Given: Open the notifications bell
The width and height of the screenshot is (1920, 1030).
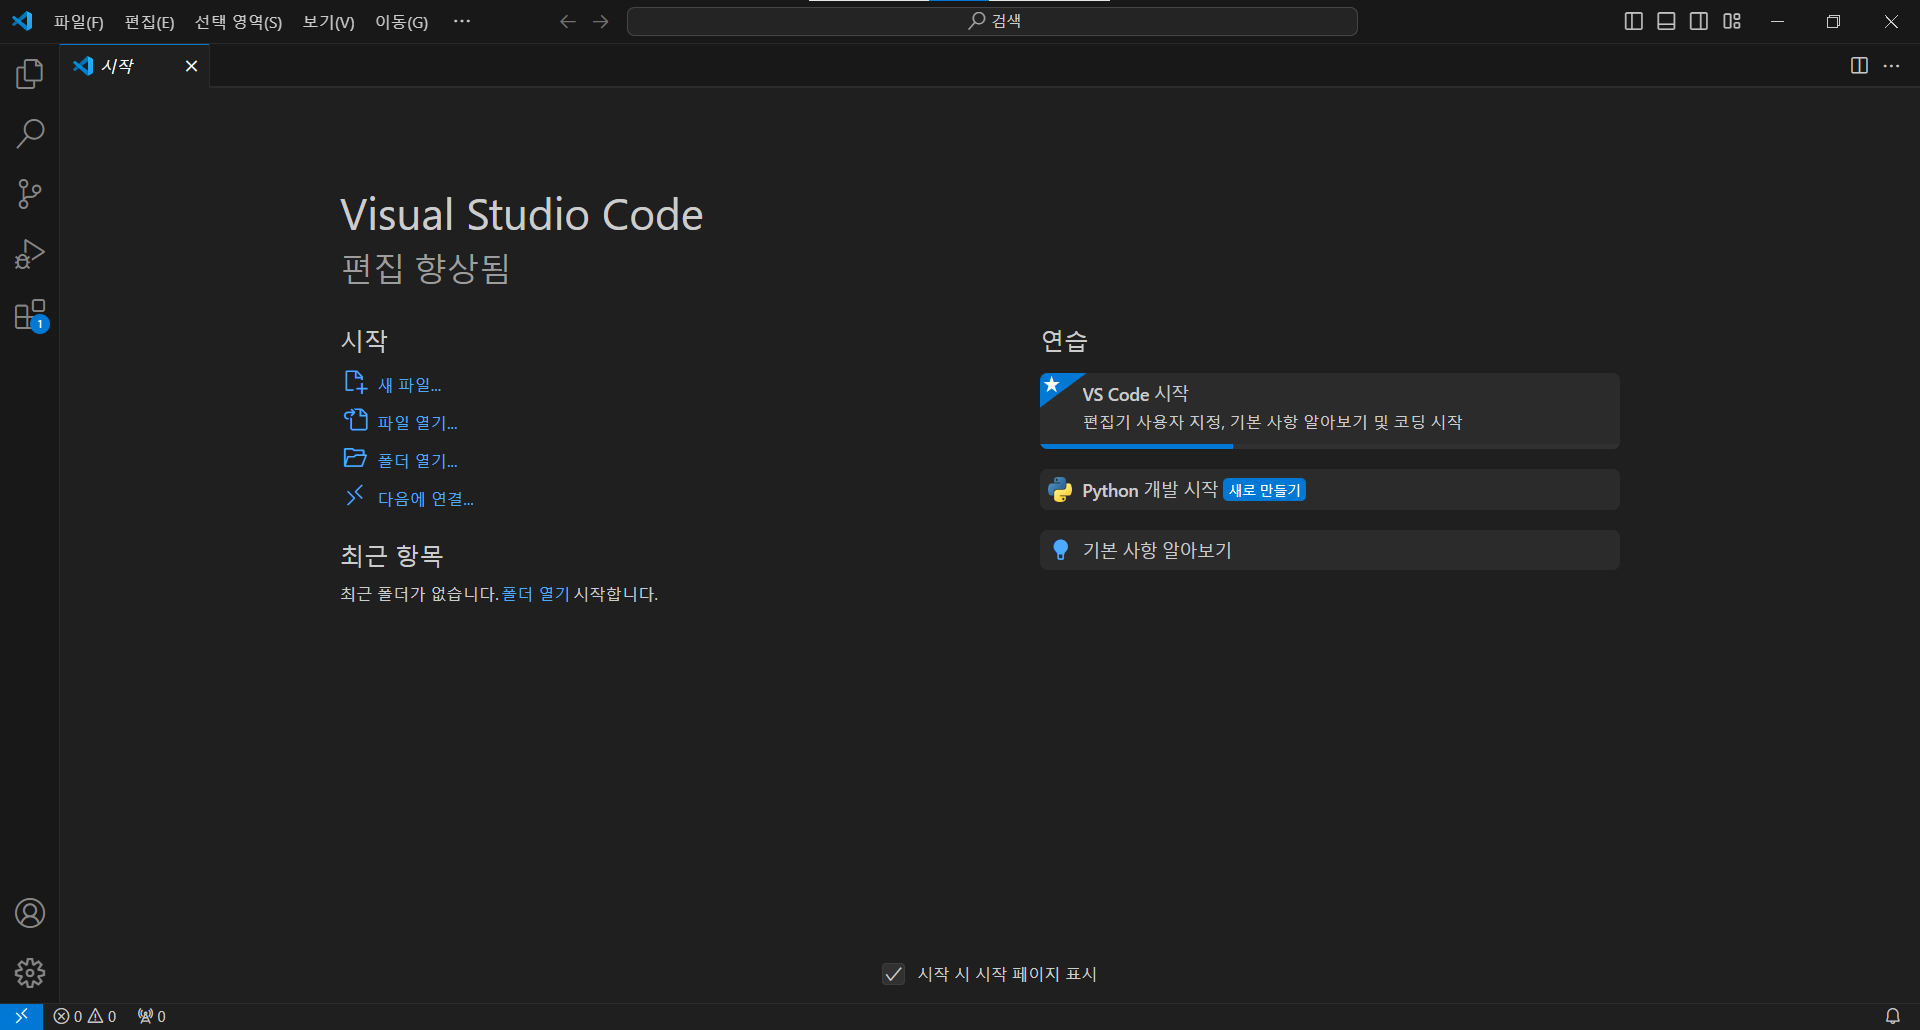Looking at the screenshot, I should point(1892,1016).
